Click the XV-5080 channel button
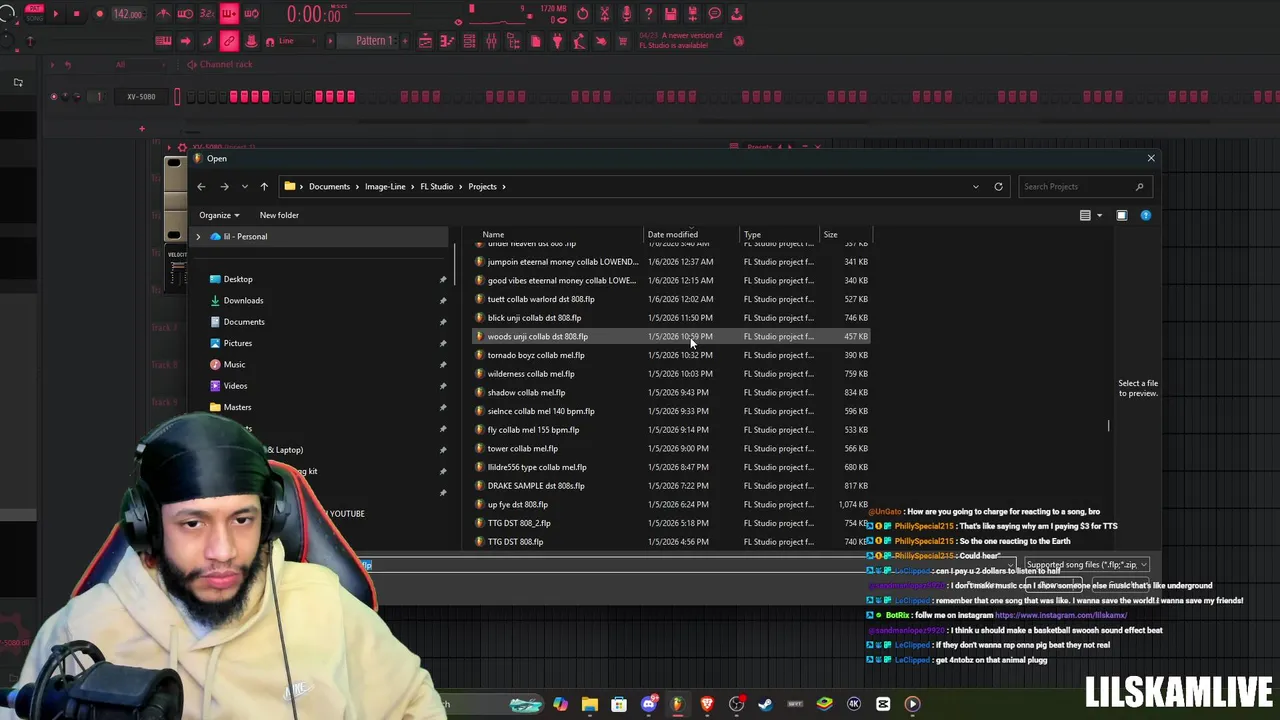This screenshot has width=1280, height=720. point(141,97)
